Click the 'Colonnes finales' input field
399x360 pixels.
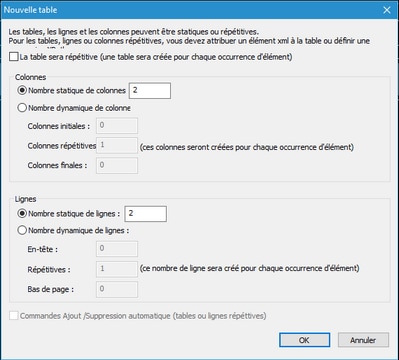(x=117, y=165)
